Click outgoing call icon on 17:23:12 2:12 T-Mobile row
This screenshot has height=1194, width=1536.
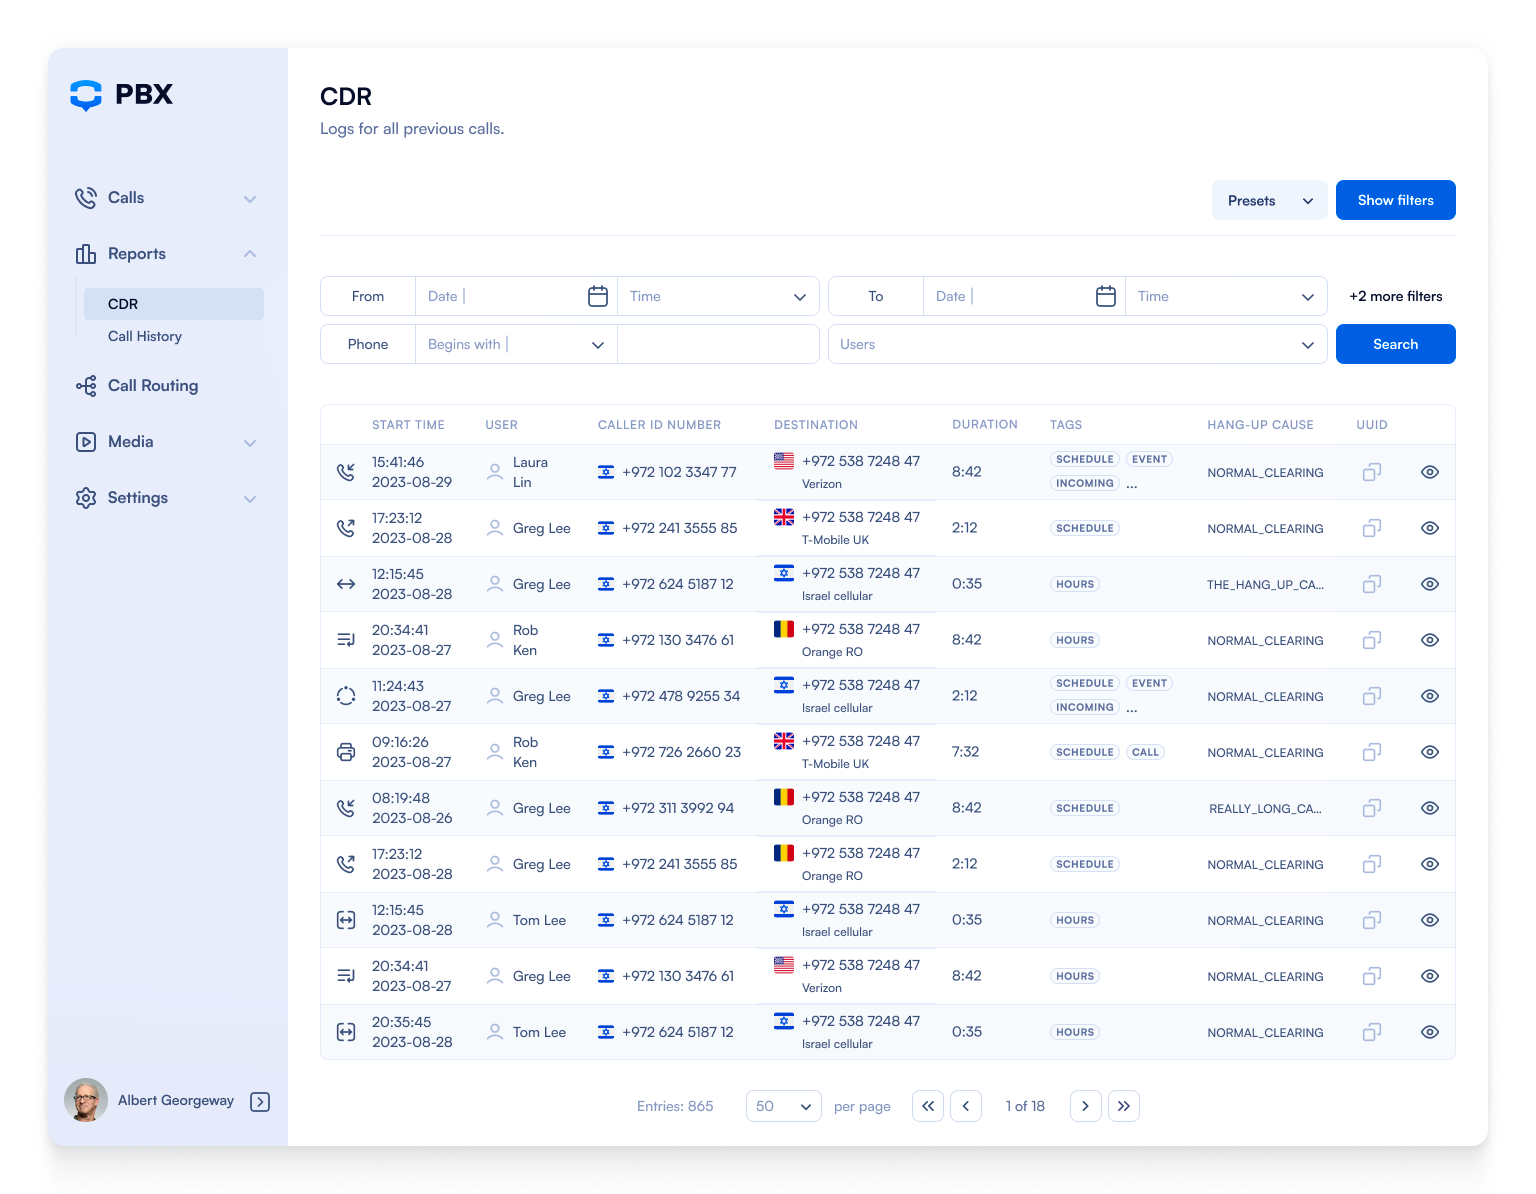coord(346,528)
